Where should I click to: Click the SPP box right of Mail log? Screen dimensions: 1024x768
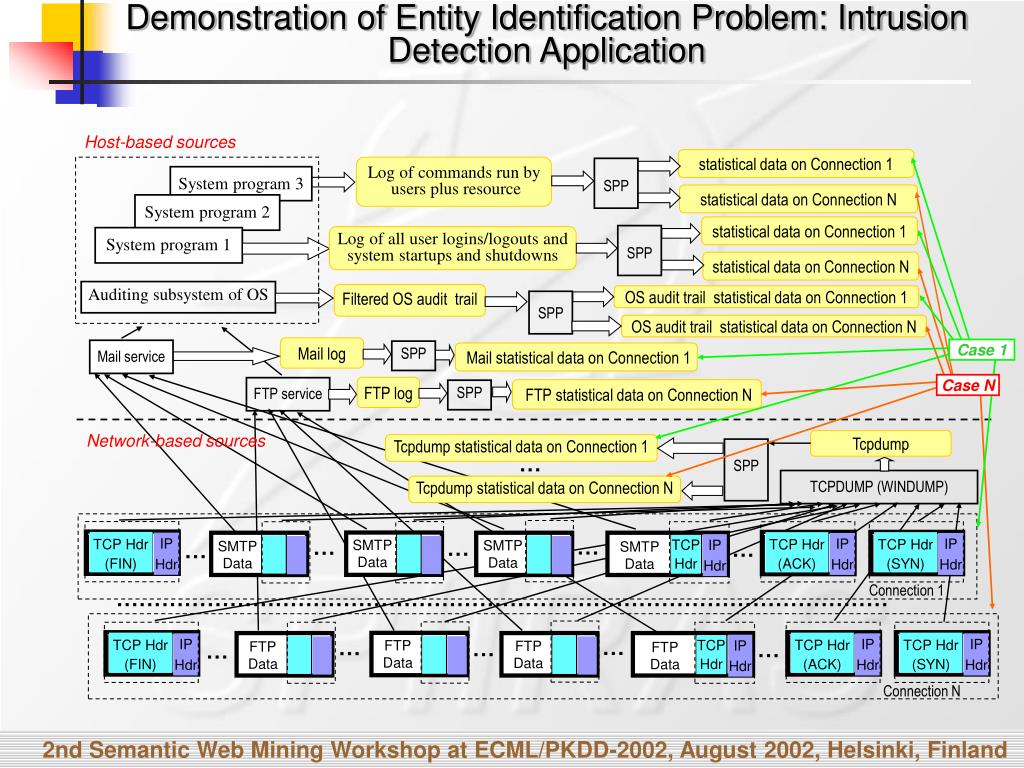tap(413, 355)
